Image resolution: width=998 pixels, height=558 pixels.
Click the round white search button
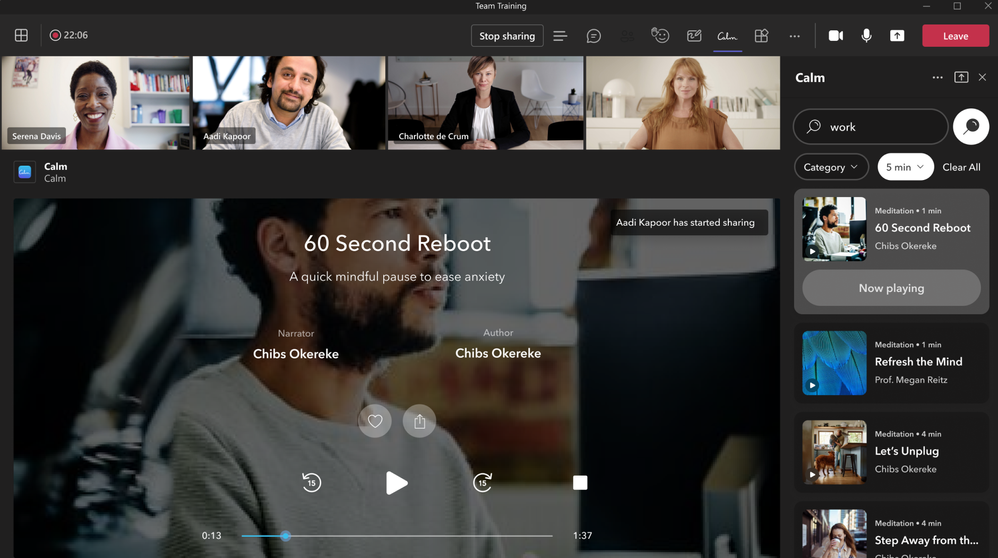(x=971, y=127)
